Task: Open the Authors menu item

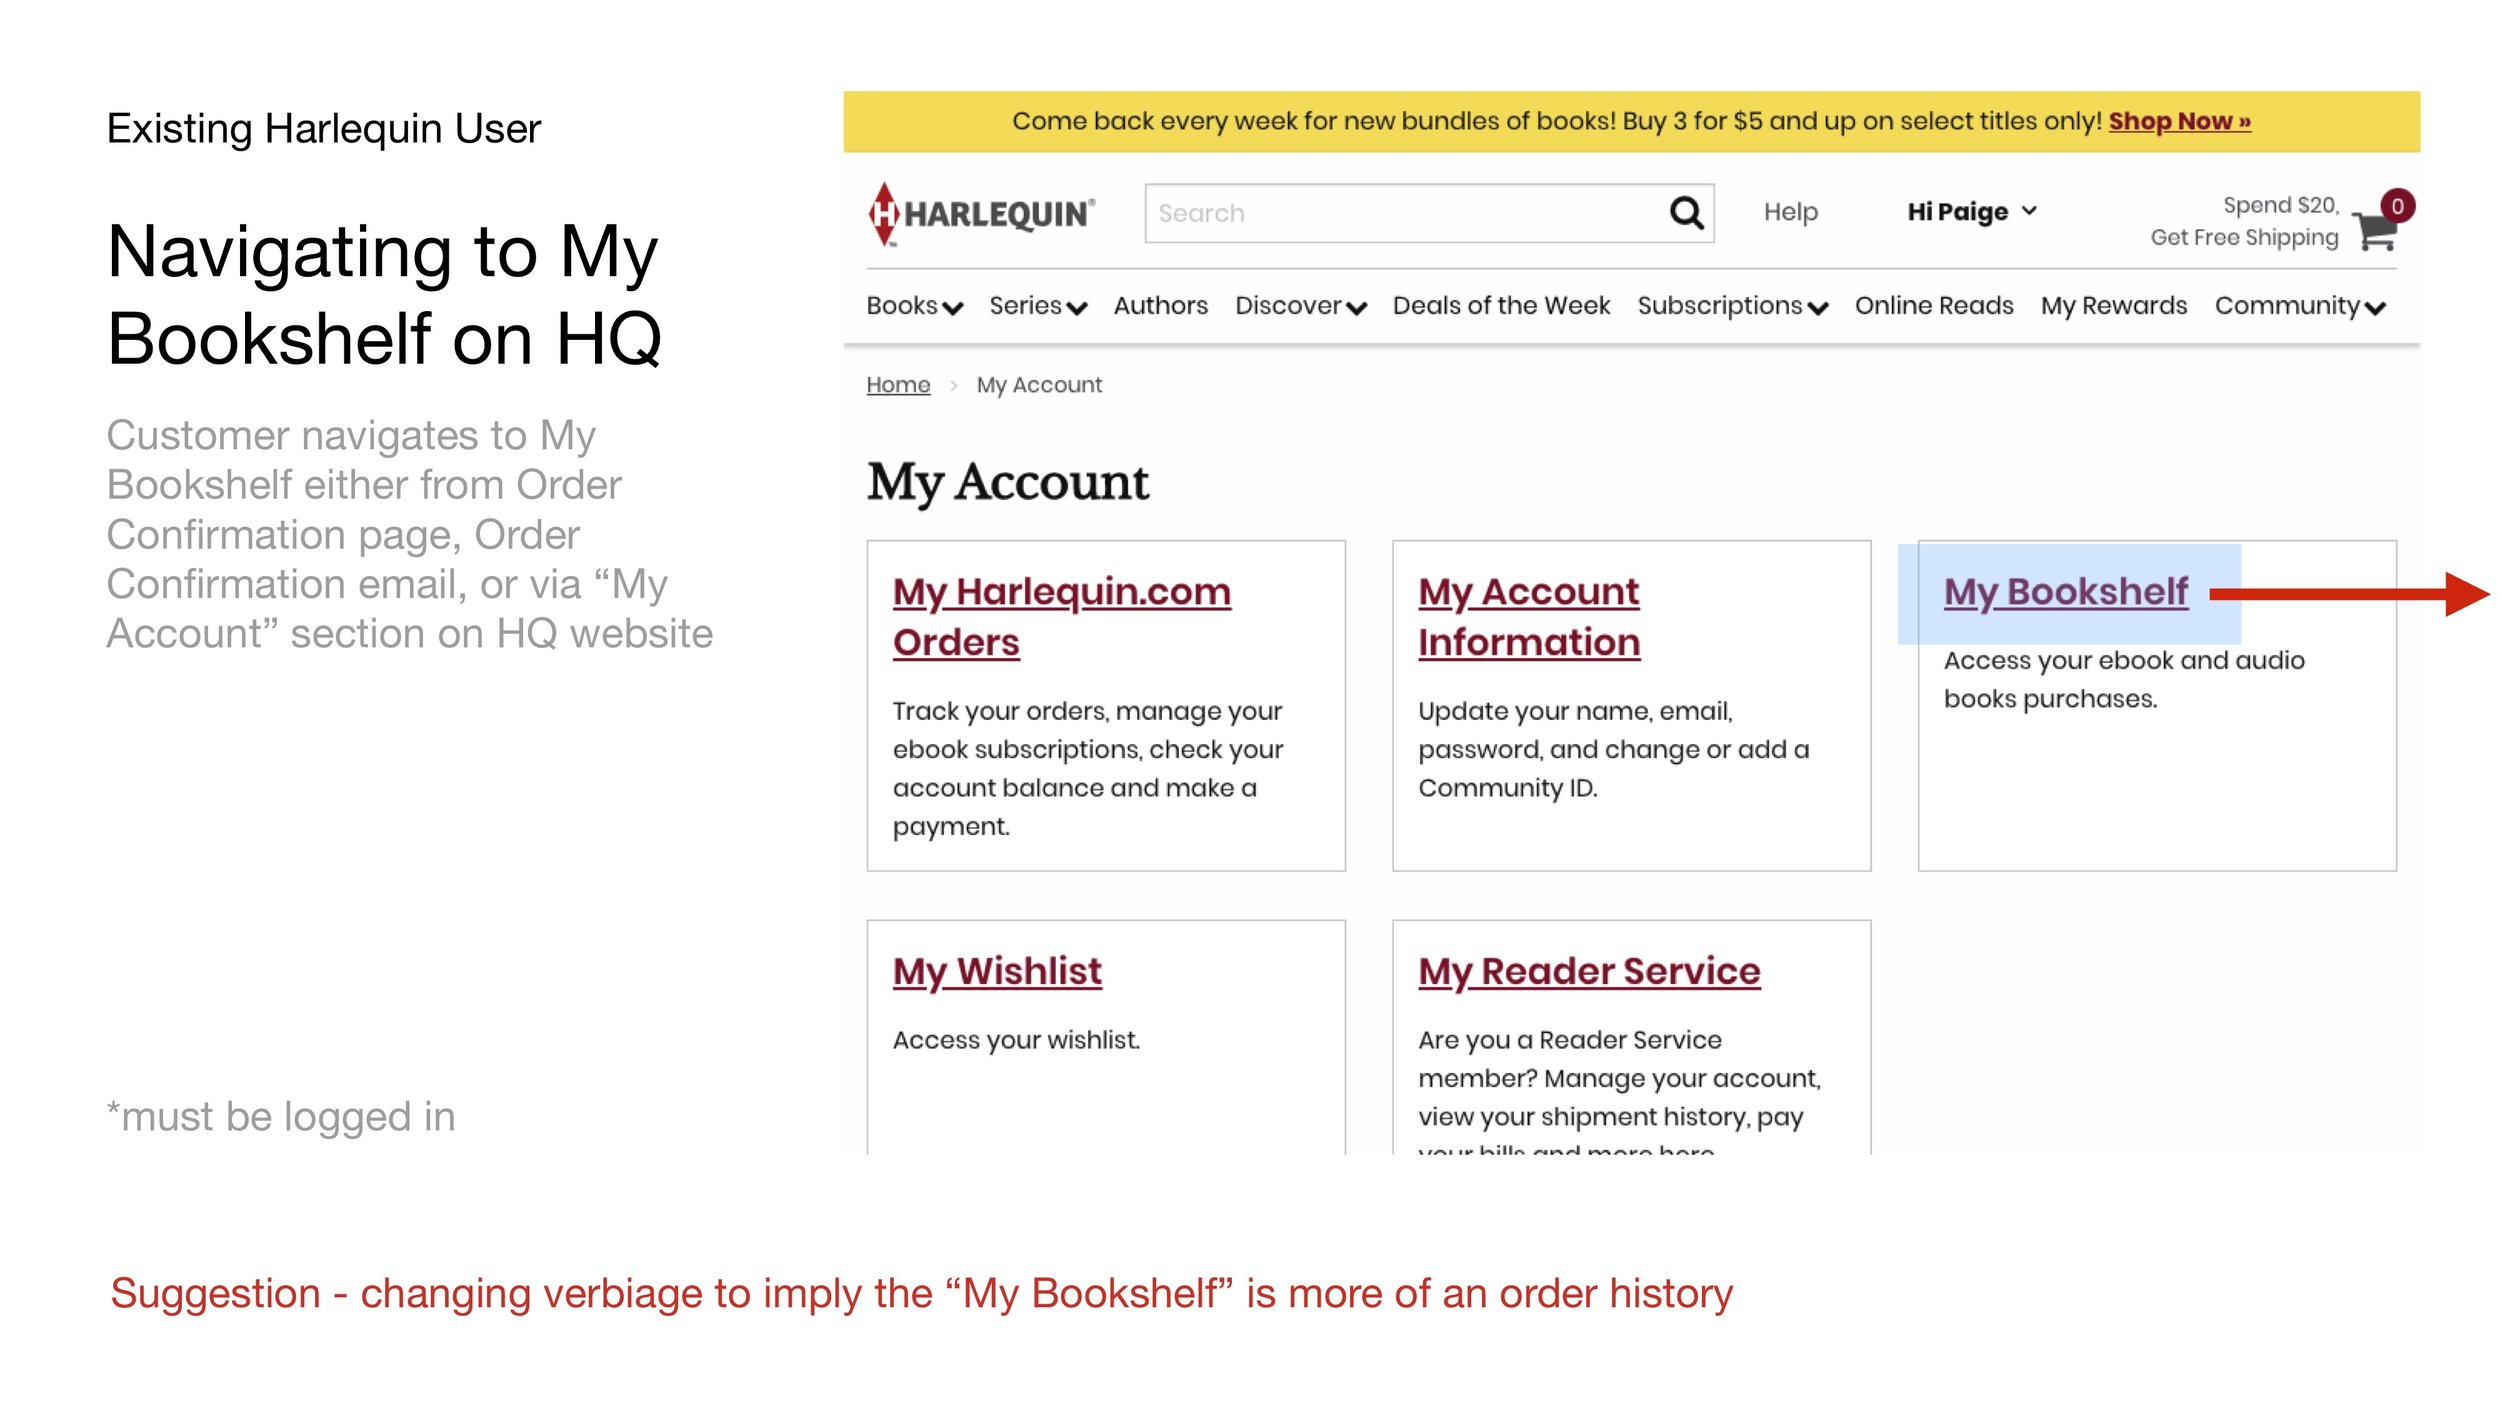Action: coord(1160,305)
